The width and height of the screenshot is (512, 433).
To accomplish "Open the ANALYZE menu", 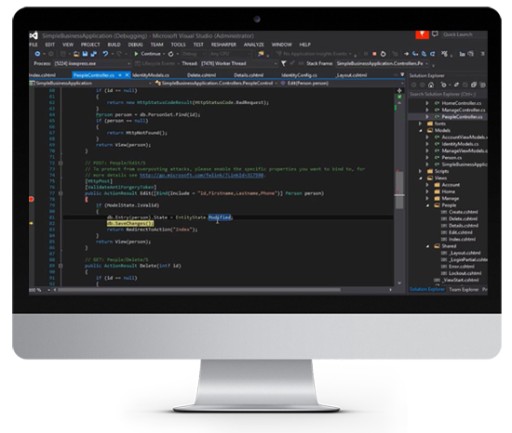I will coord(254,44).
